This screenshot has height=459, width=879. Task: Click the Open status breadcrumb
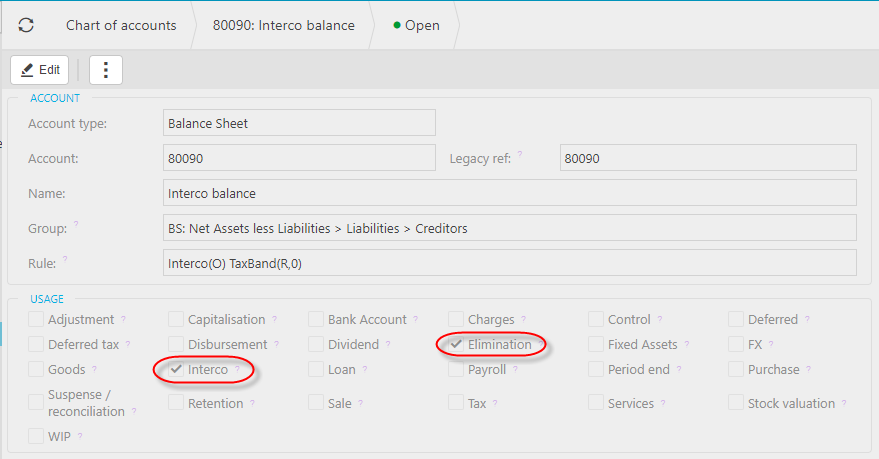[417, 25]
